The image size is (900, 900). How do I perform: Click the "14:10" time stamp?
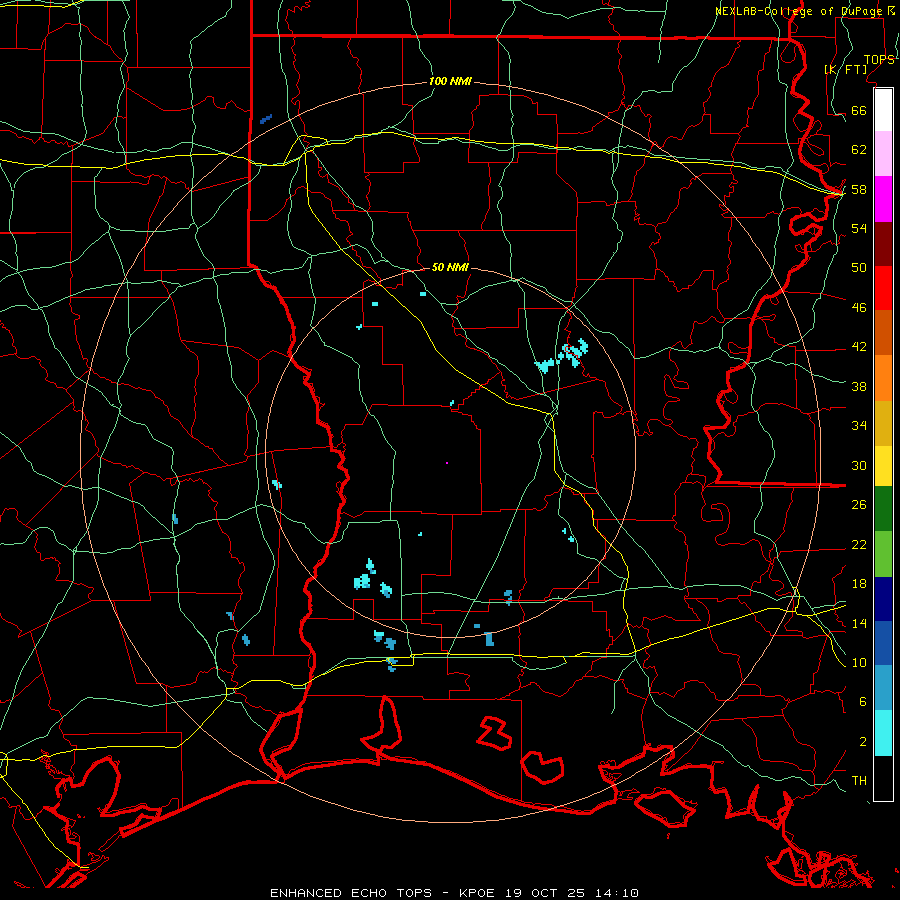coord(615,893)
